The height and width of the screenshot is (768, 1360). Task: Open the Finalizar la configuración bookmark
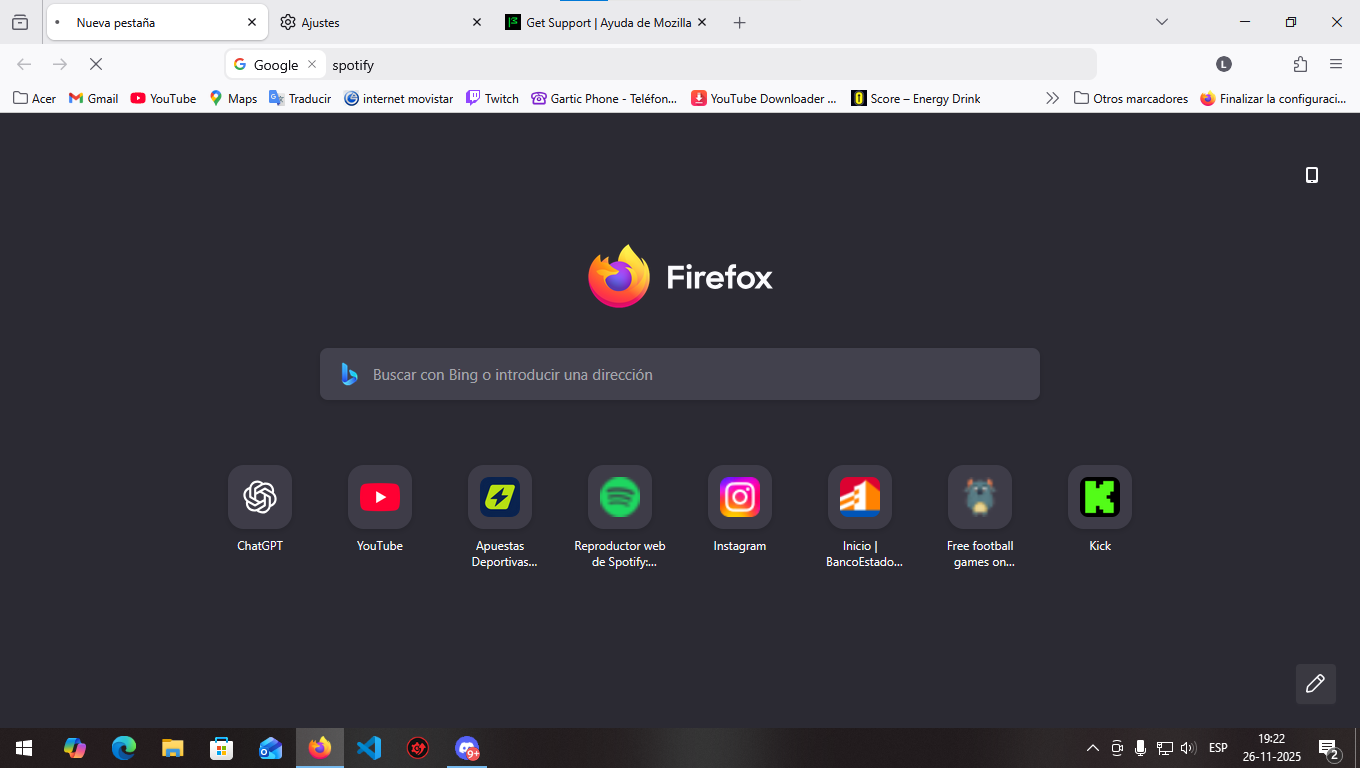click(x=1274, y=98)
